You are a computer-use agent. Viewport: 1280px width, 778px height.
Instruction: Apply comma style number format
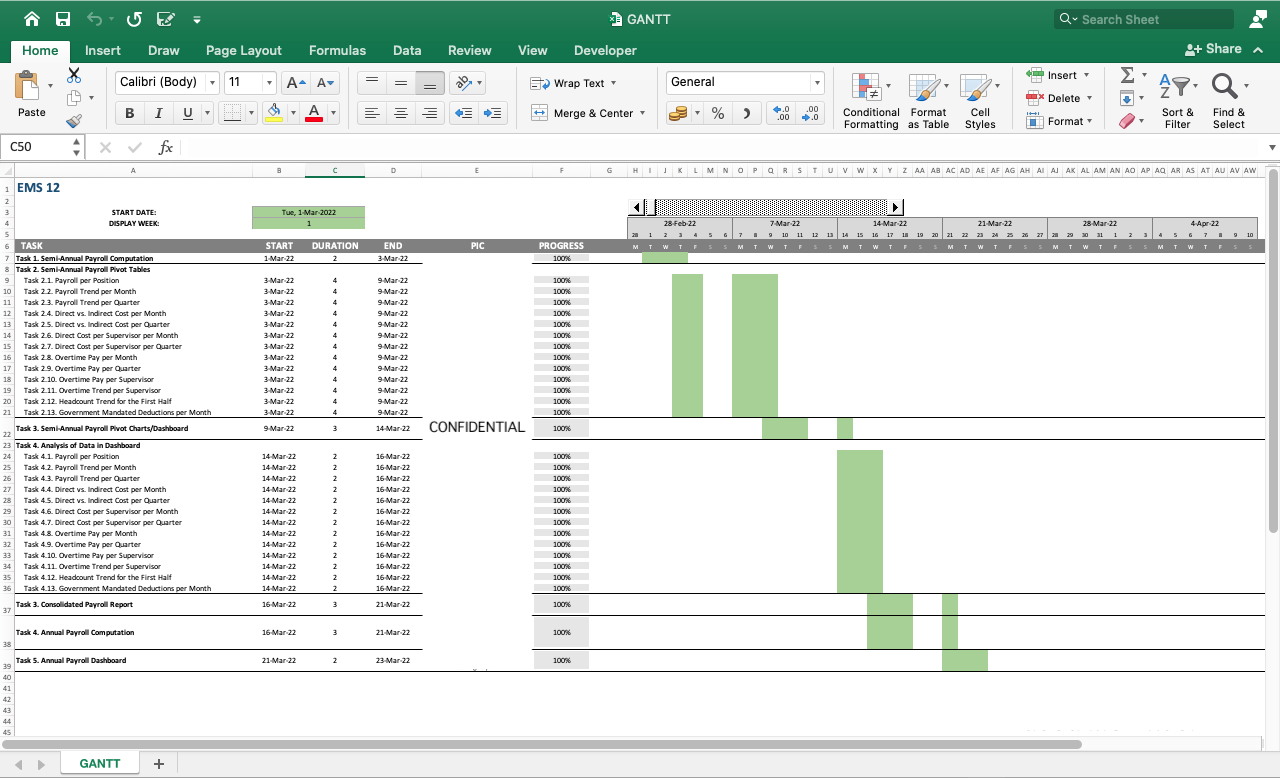point(747,114)
